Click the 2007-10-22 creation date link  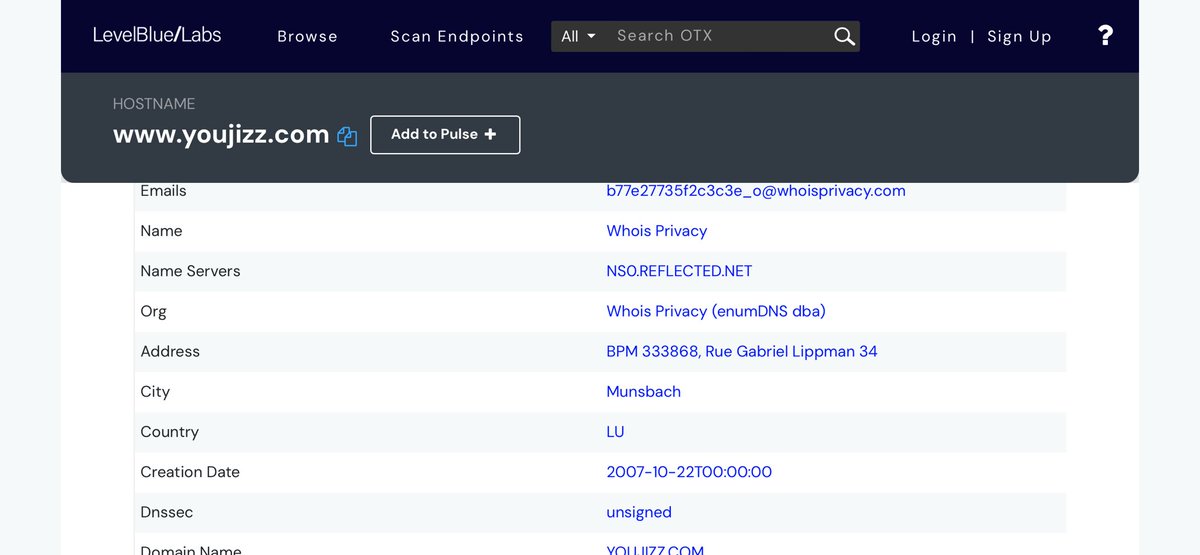688,472
